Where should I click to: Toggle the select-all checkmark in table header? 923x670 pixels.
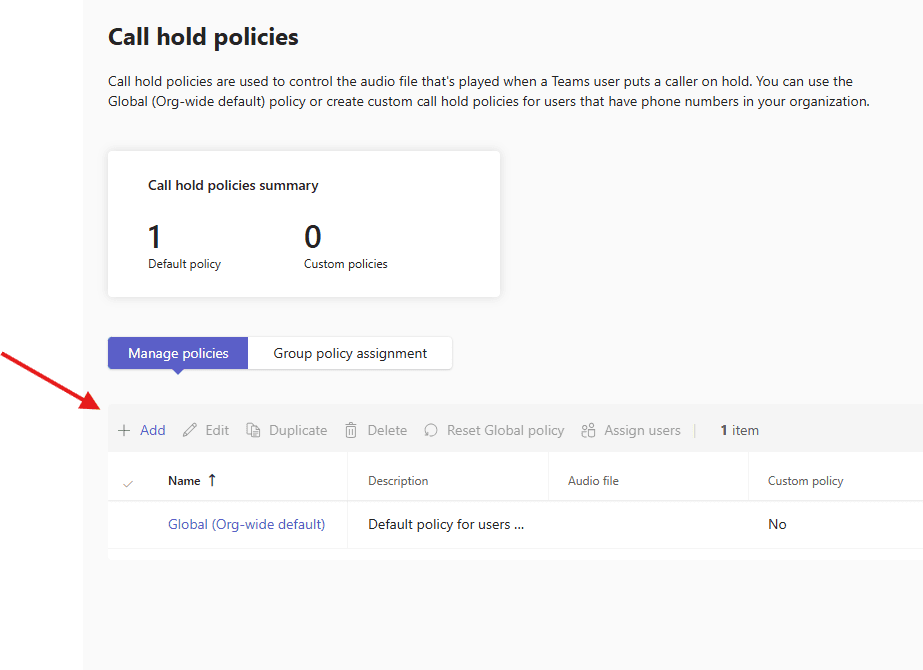coord(128,482)
